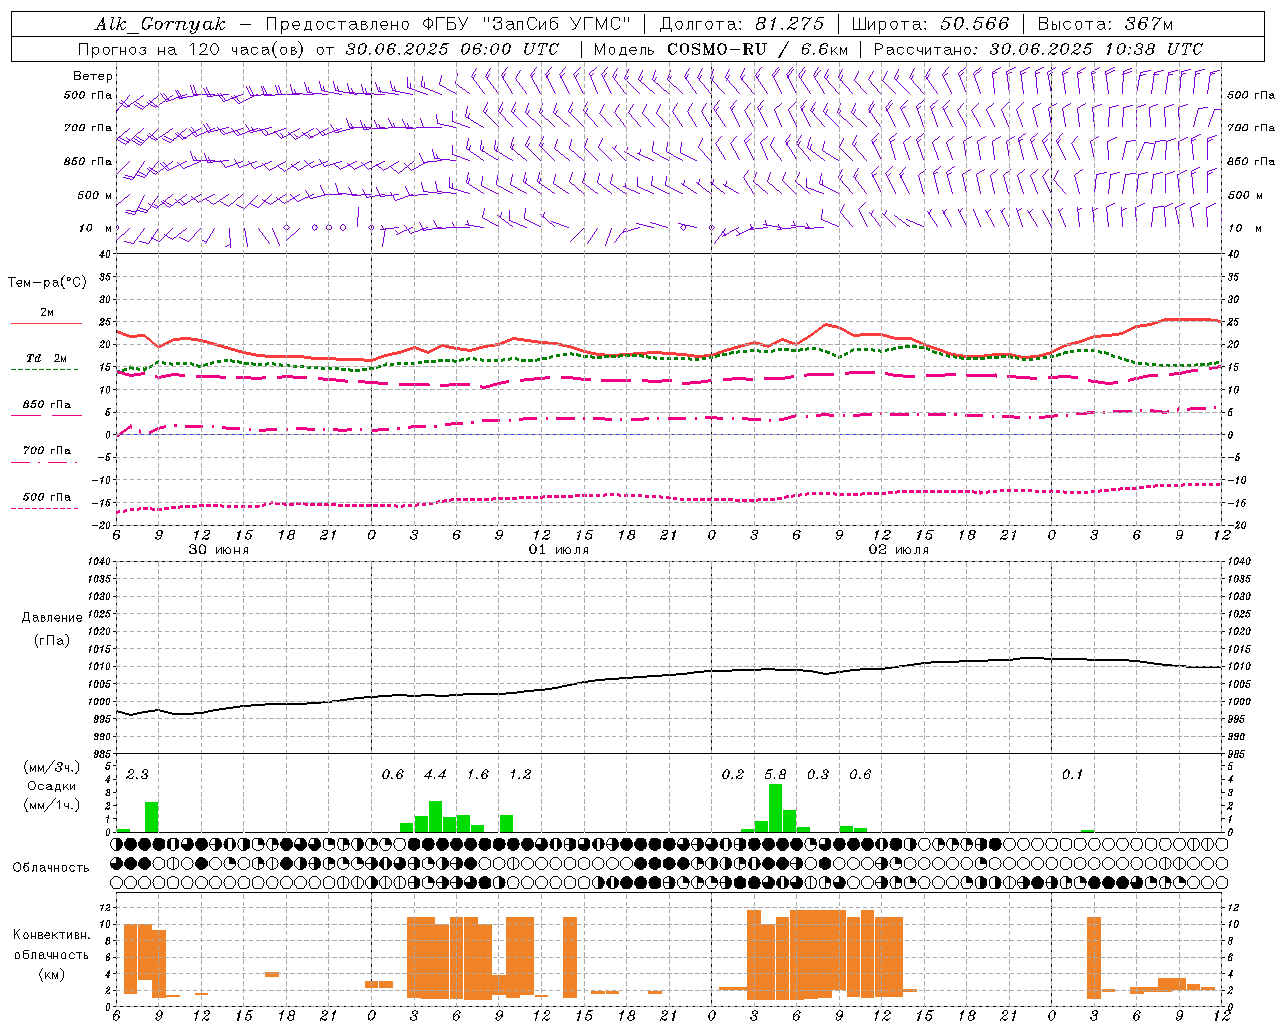
Task: Click the Ветер section label
Action: click(x=93, y=76)
